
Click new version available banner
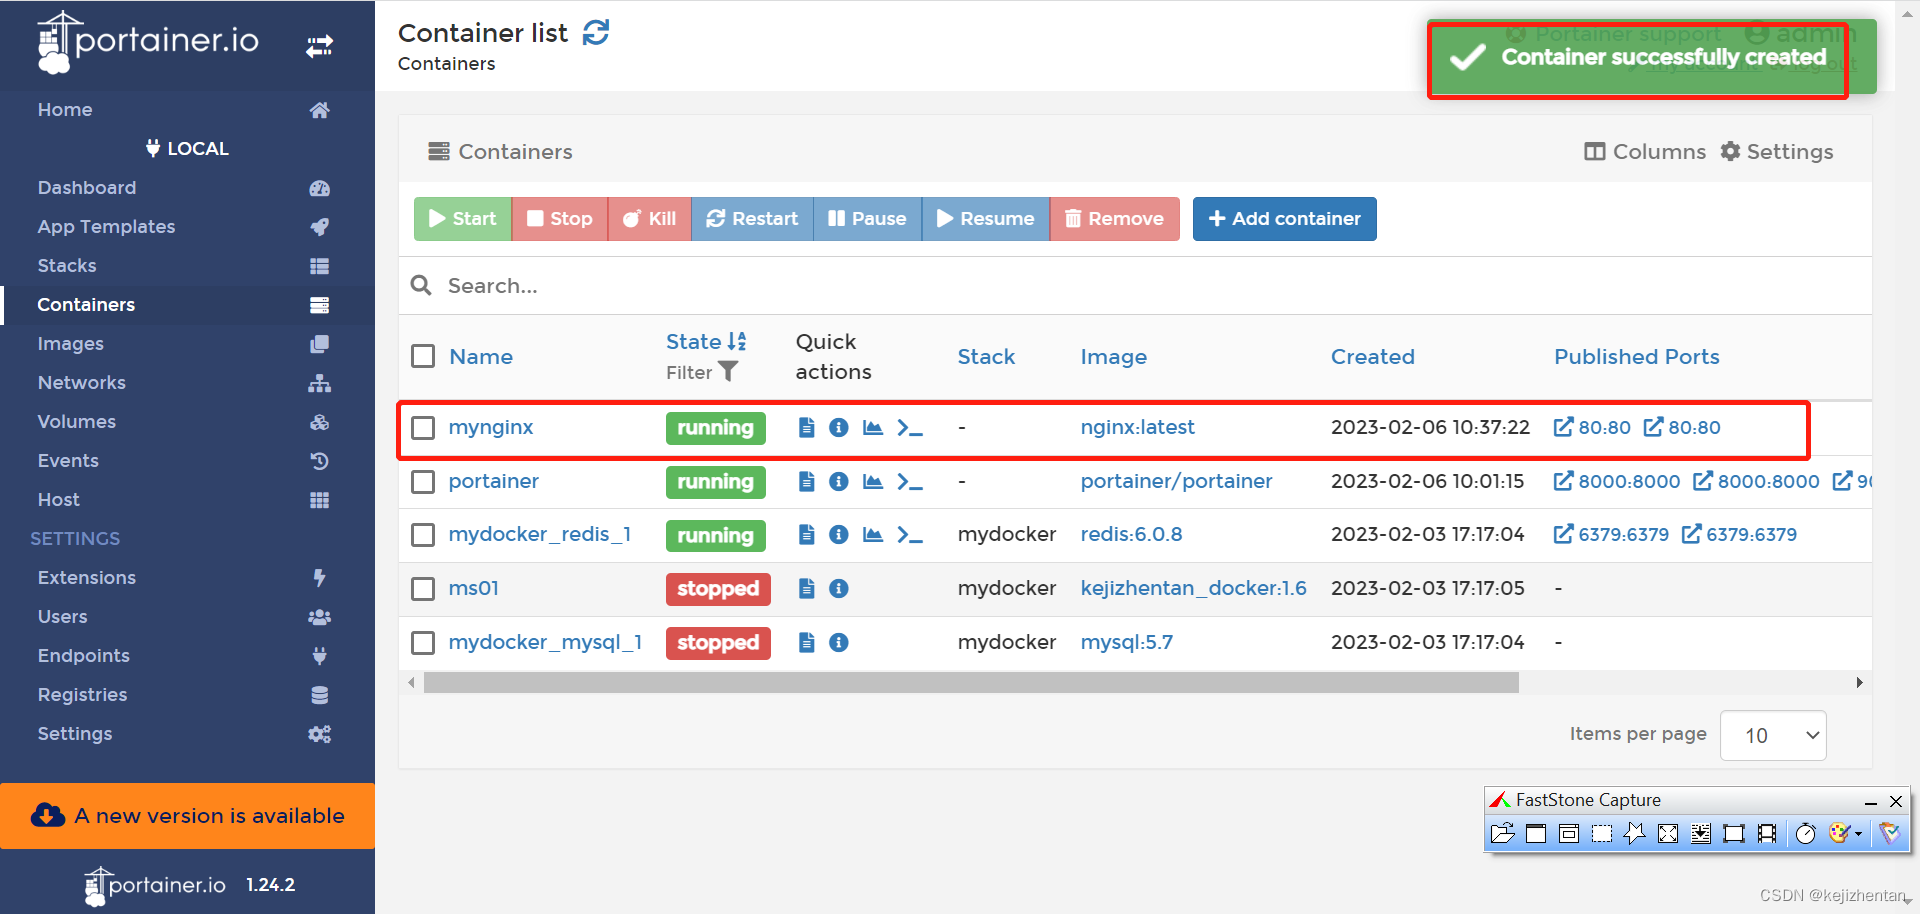(187, 816)
